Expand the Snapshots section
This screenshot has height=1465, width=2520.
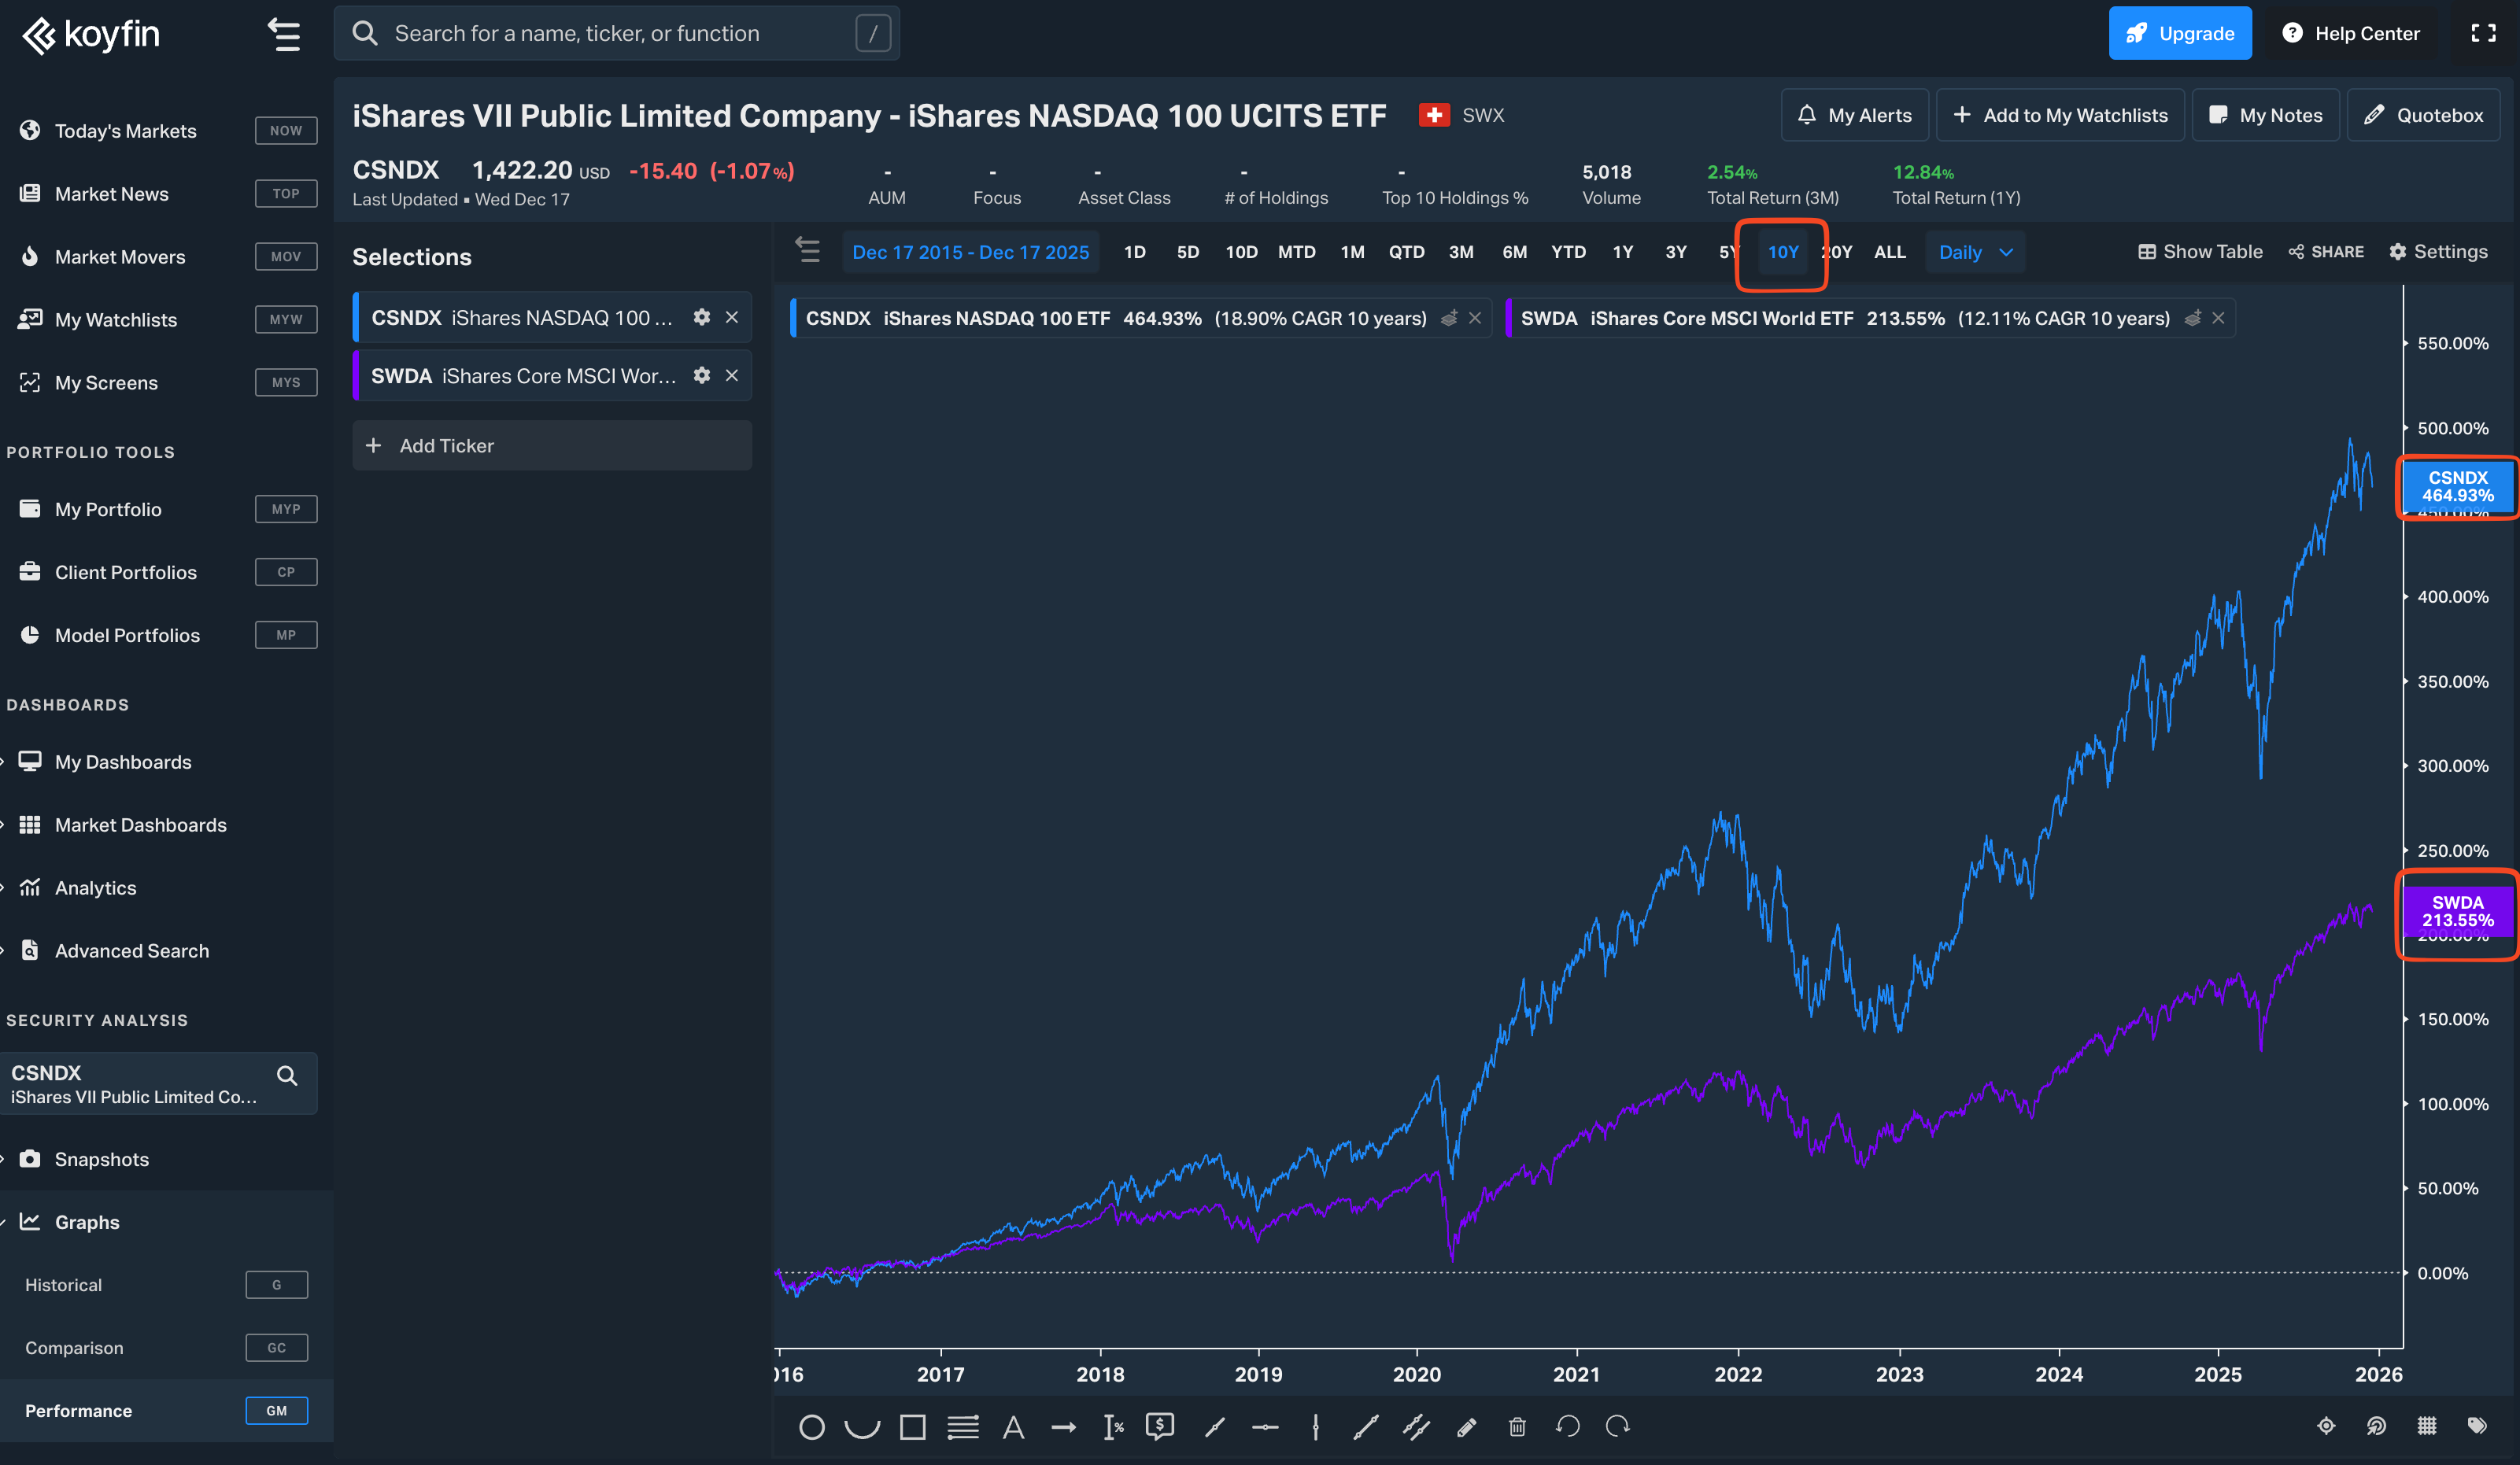[x=101, y=1159]
